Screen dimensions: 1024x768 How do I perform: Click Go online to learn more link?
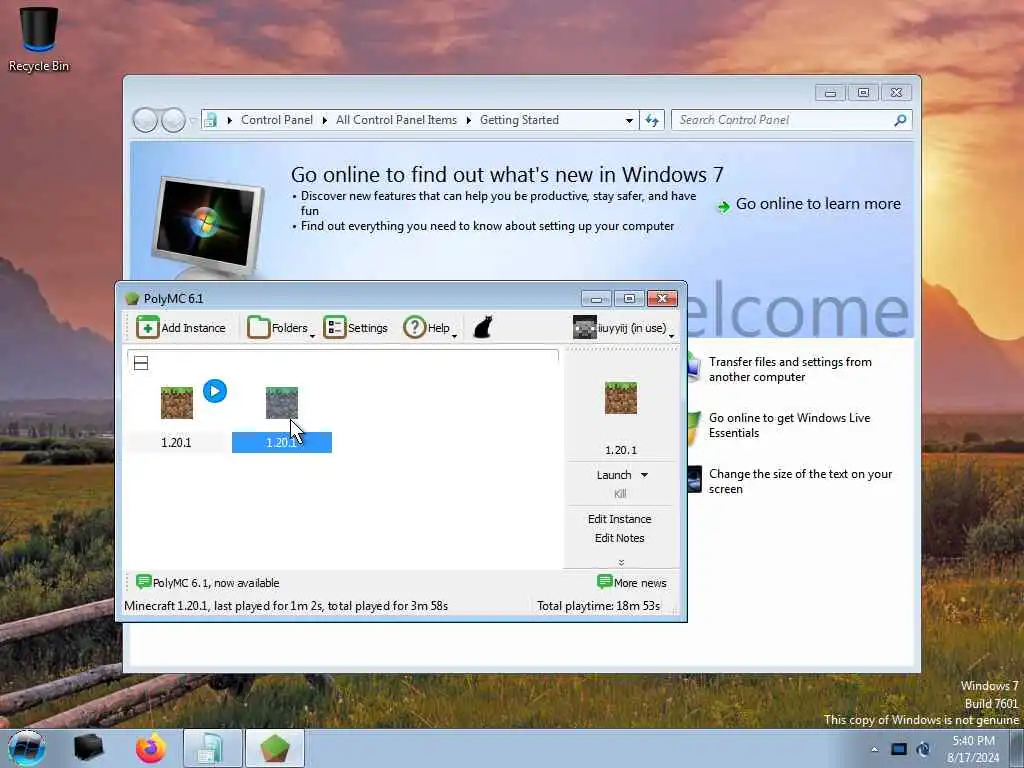coord(818,204)
